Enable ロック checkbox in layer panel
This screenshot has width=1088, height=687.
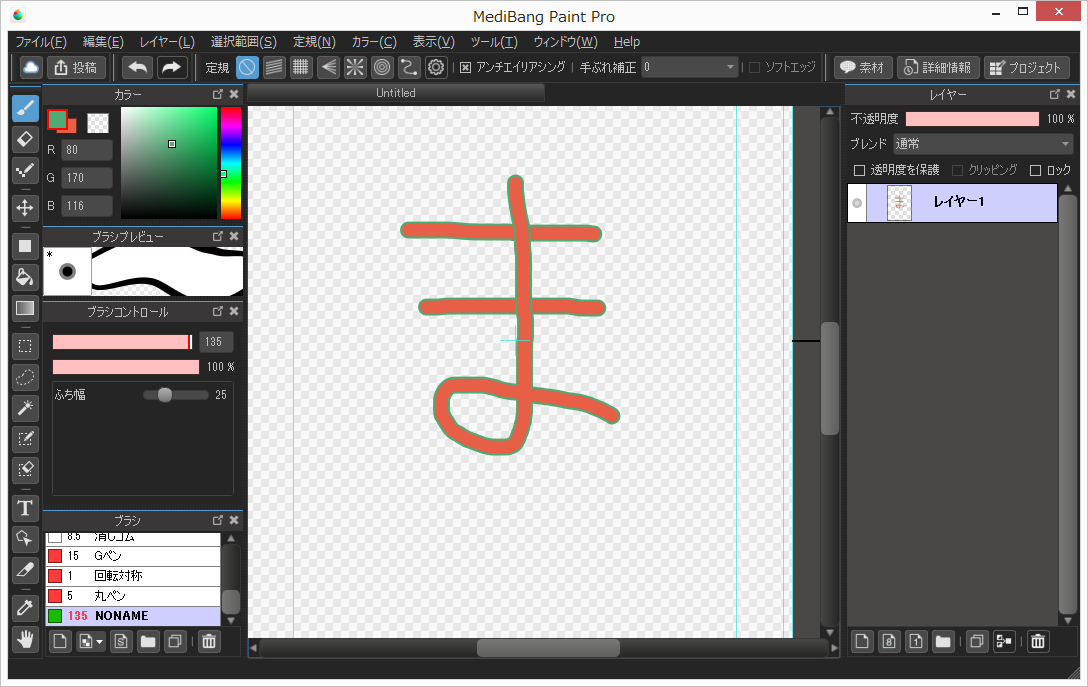tap(1036, 170)
